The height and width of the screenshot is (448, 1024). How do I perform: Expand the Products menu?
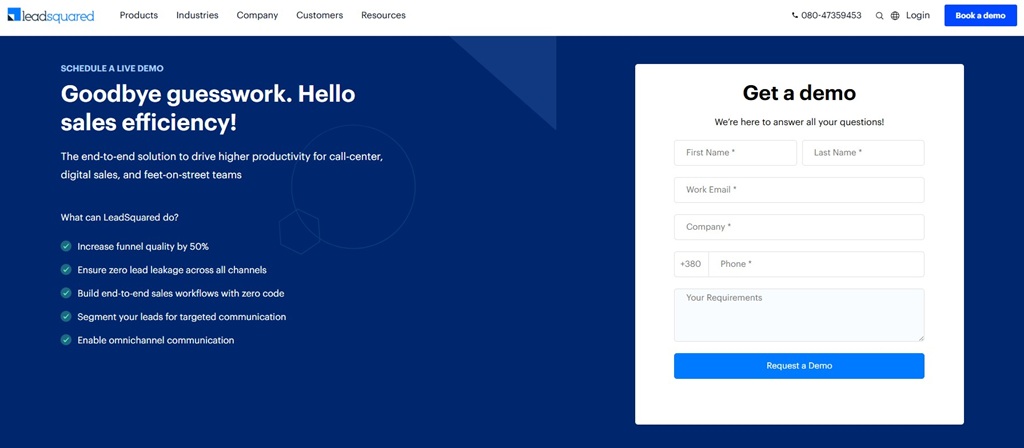(x=138, y=16)
